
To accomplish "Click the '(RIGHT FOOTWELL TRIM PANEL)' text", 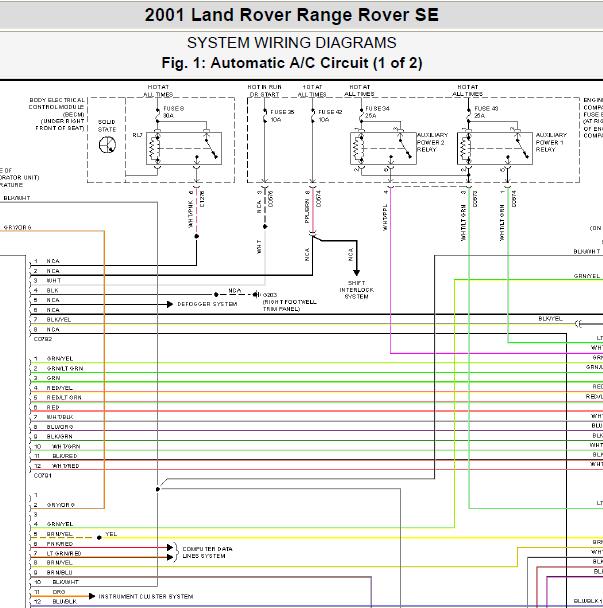I will (289, 306).
